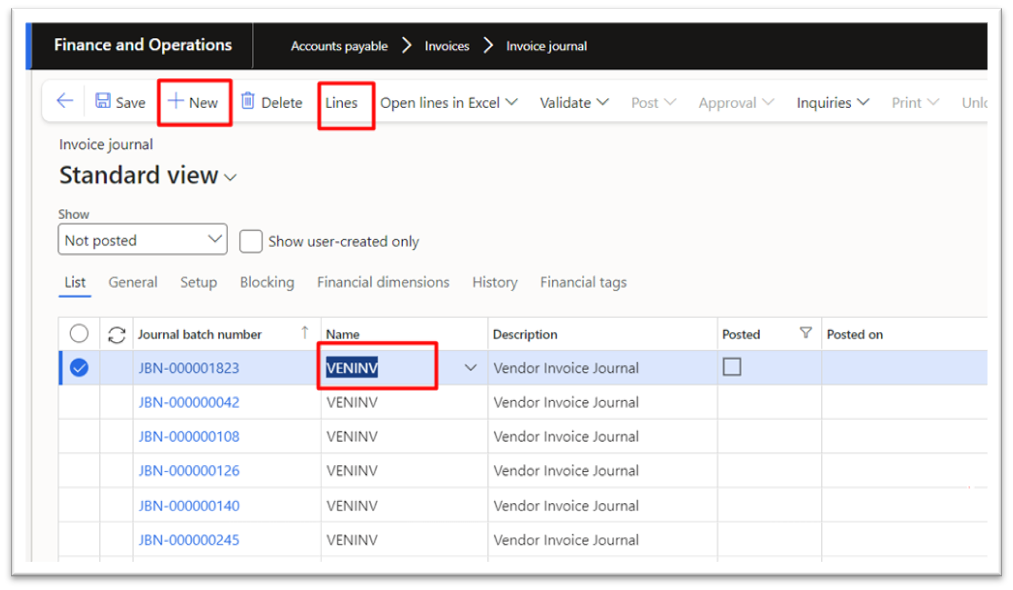Switch to the List tab
Image resolution: width=1013 pixels, height=590 pixels.
(75, 282)
